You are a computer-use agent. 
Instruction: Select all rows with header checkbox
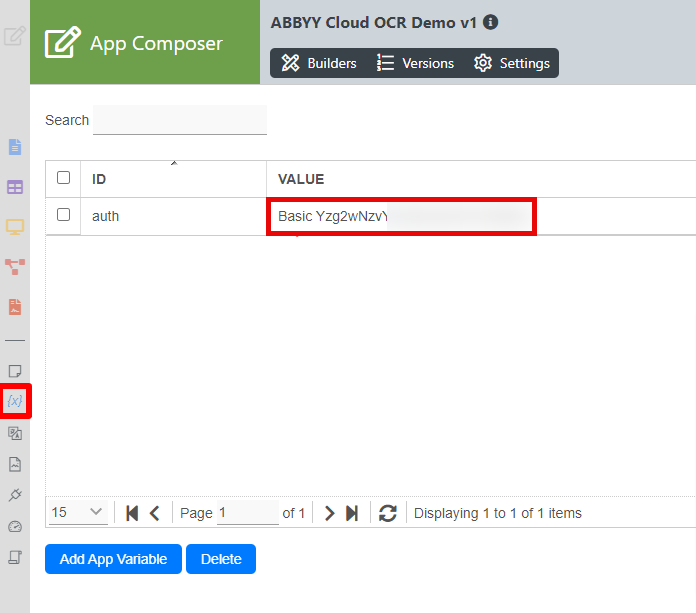pyautogui.click(x=63, y=178)
